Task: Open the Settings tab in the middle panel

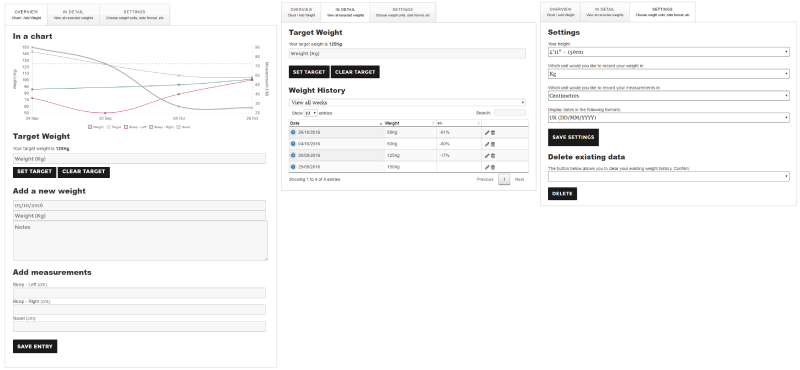Action: [x=403, y=12]
